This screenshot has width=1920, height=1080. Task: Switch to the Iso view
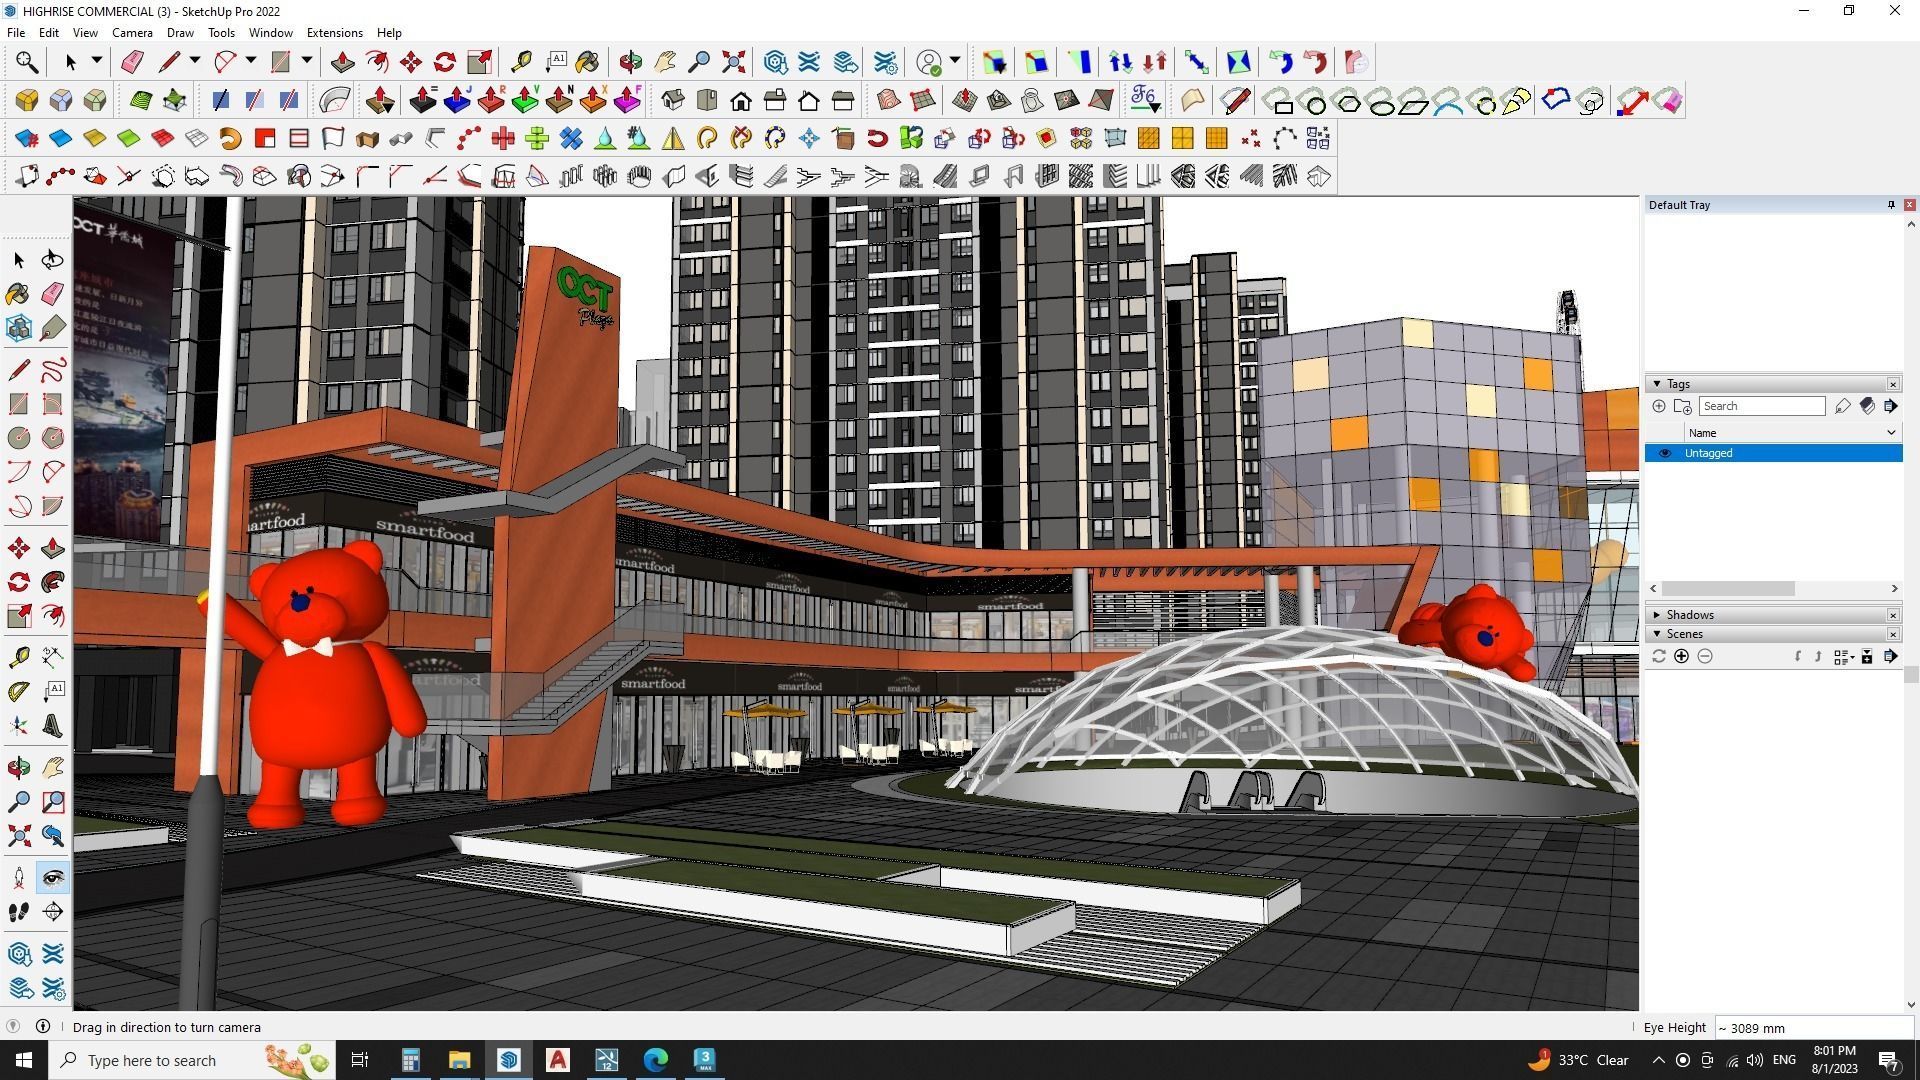click(x=673, y=100)
